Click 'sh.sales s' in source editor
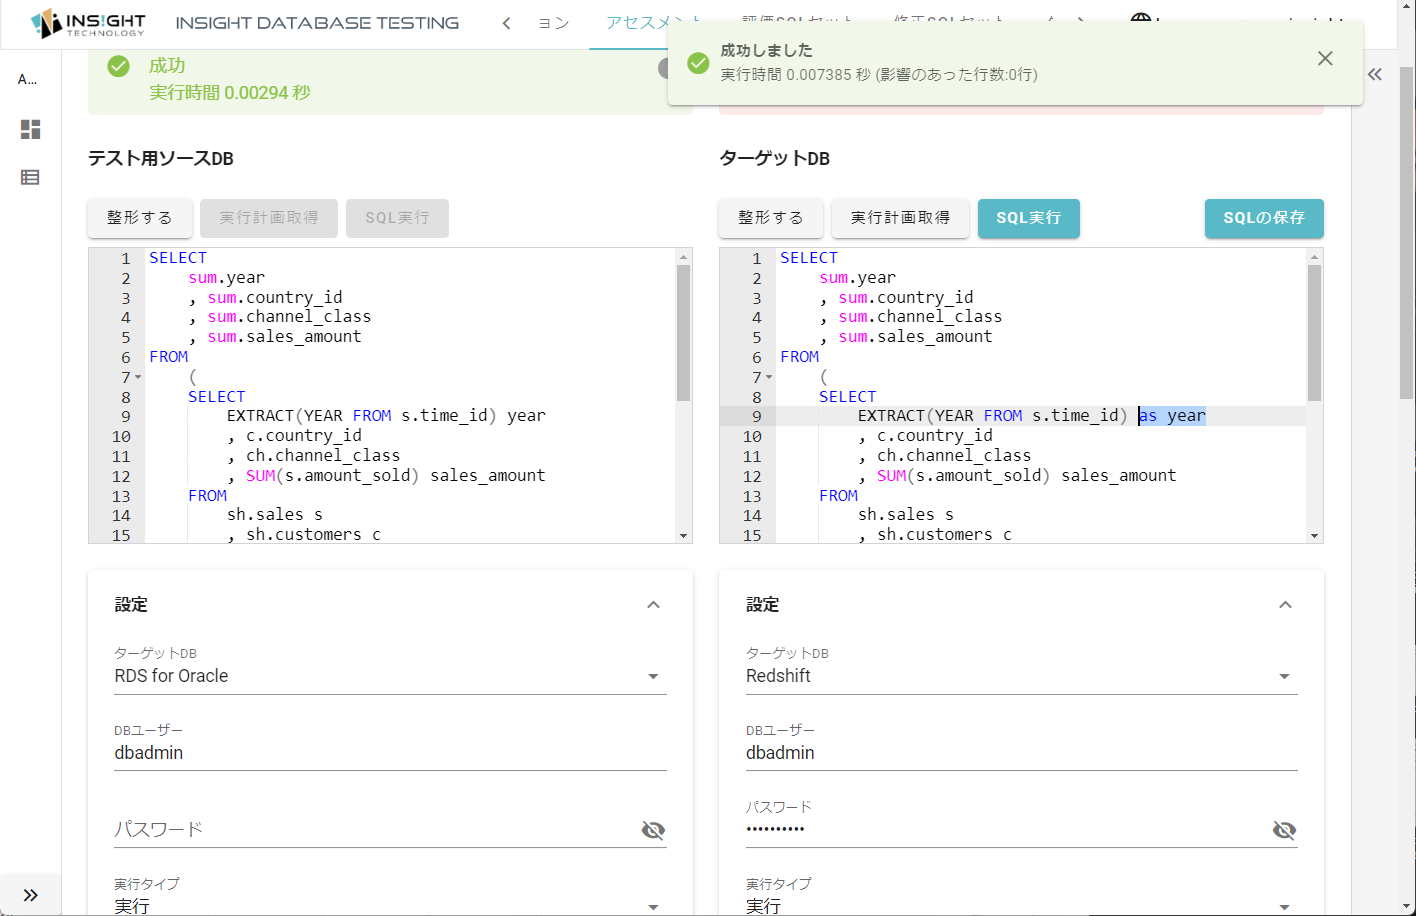This screenshot has height=916, width=1416. (x=275, y=515)
